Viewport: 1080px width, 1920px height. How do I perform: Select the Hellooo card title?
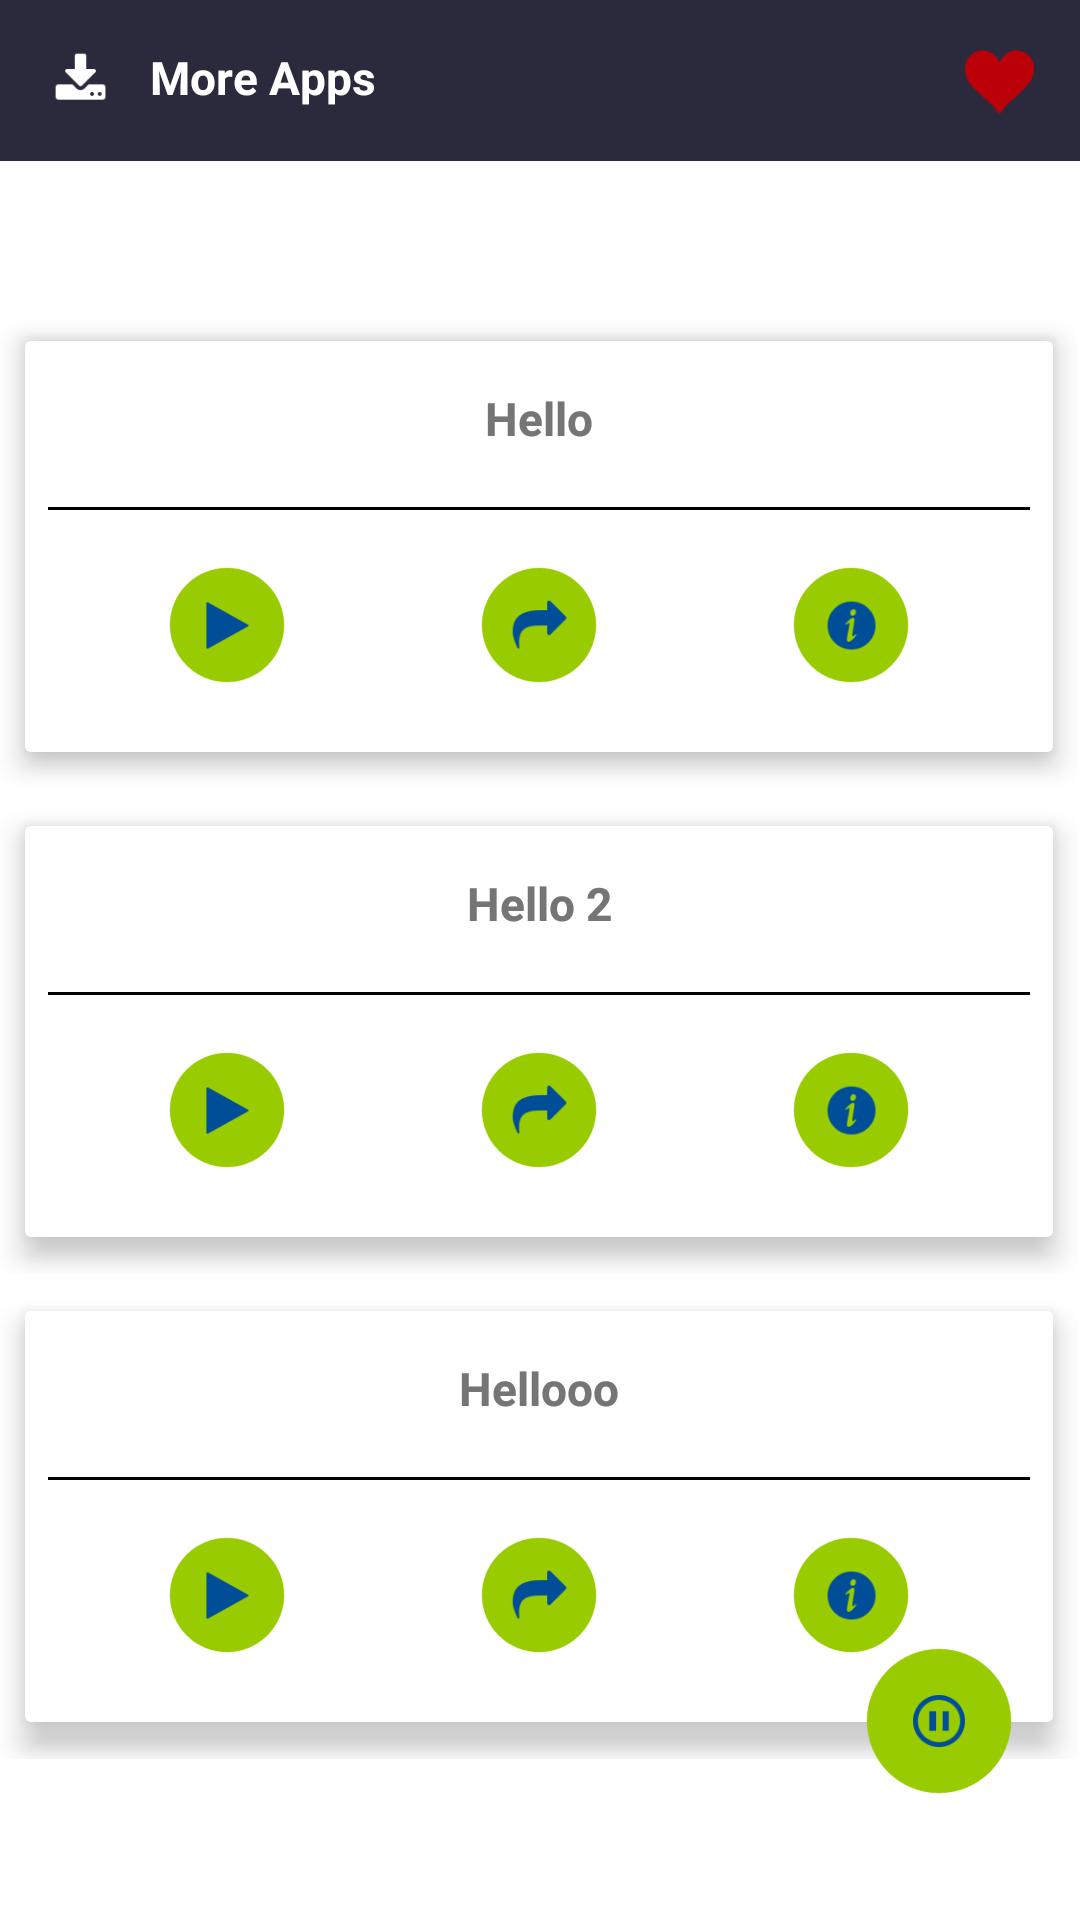(539, 1391)
